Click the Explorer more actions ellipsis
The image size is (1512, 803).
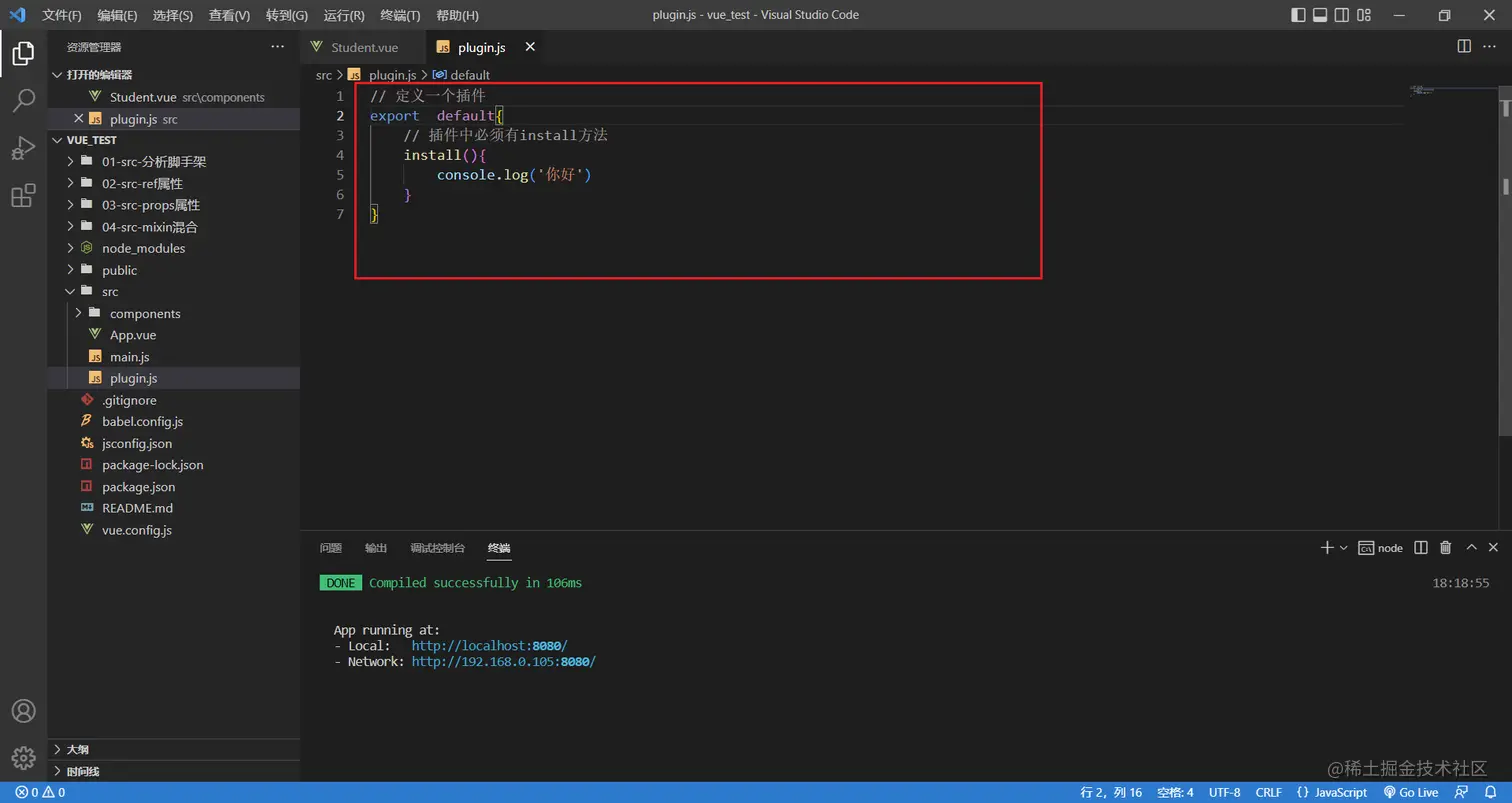click(x=277, y=47)
